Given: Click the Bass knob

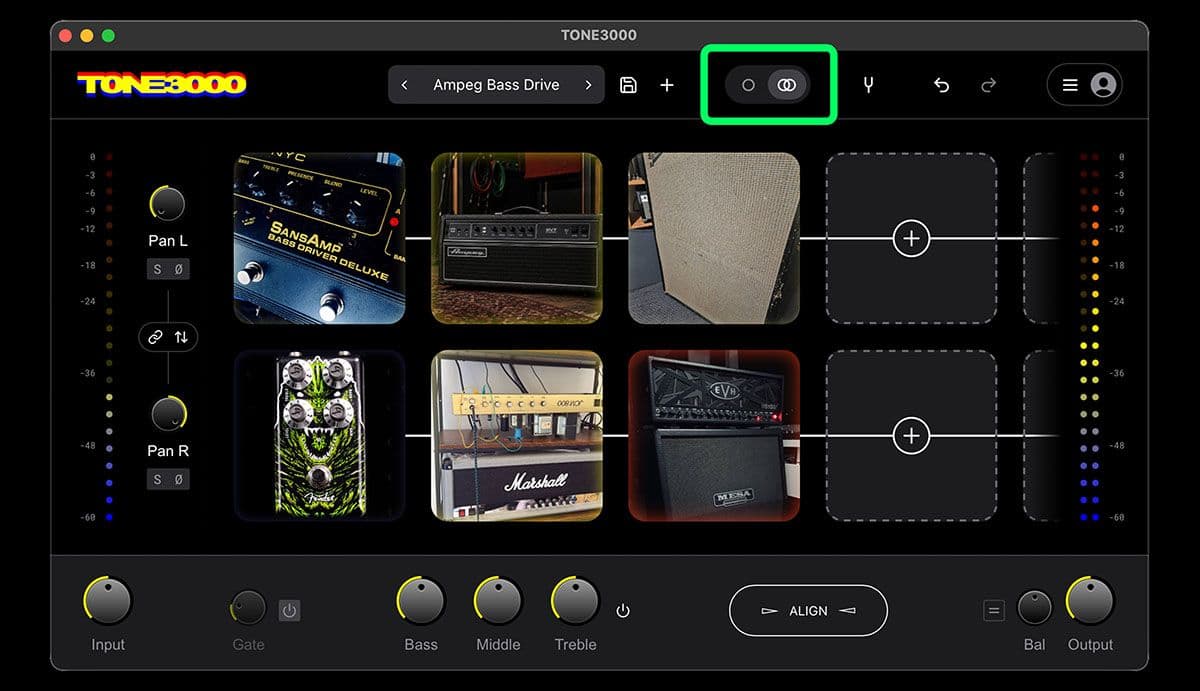Looking at the screenshot, I should 421,601.
